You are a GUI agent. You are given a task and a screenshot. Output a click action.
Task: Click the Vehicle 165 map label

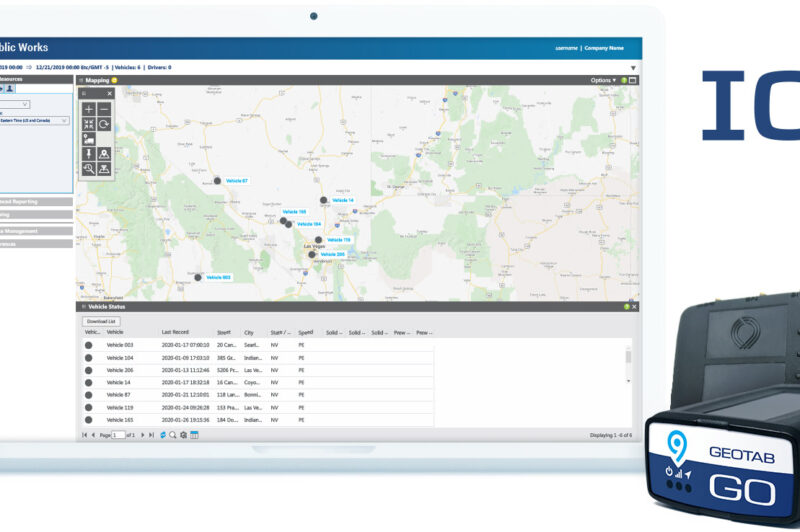pos(294,212)
